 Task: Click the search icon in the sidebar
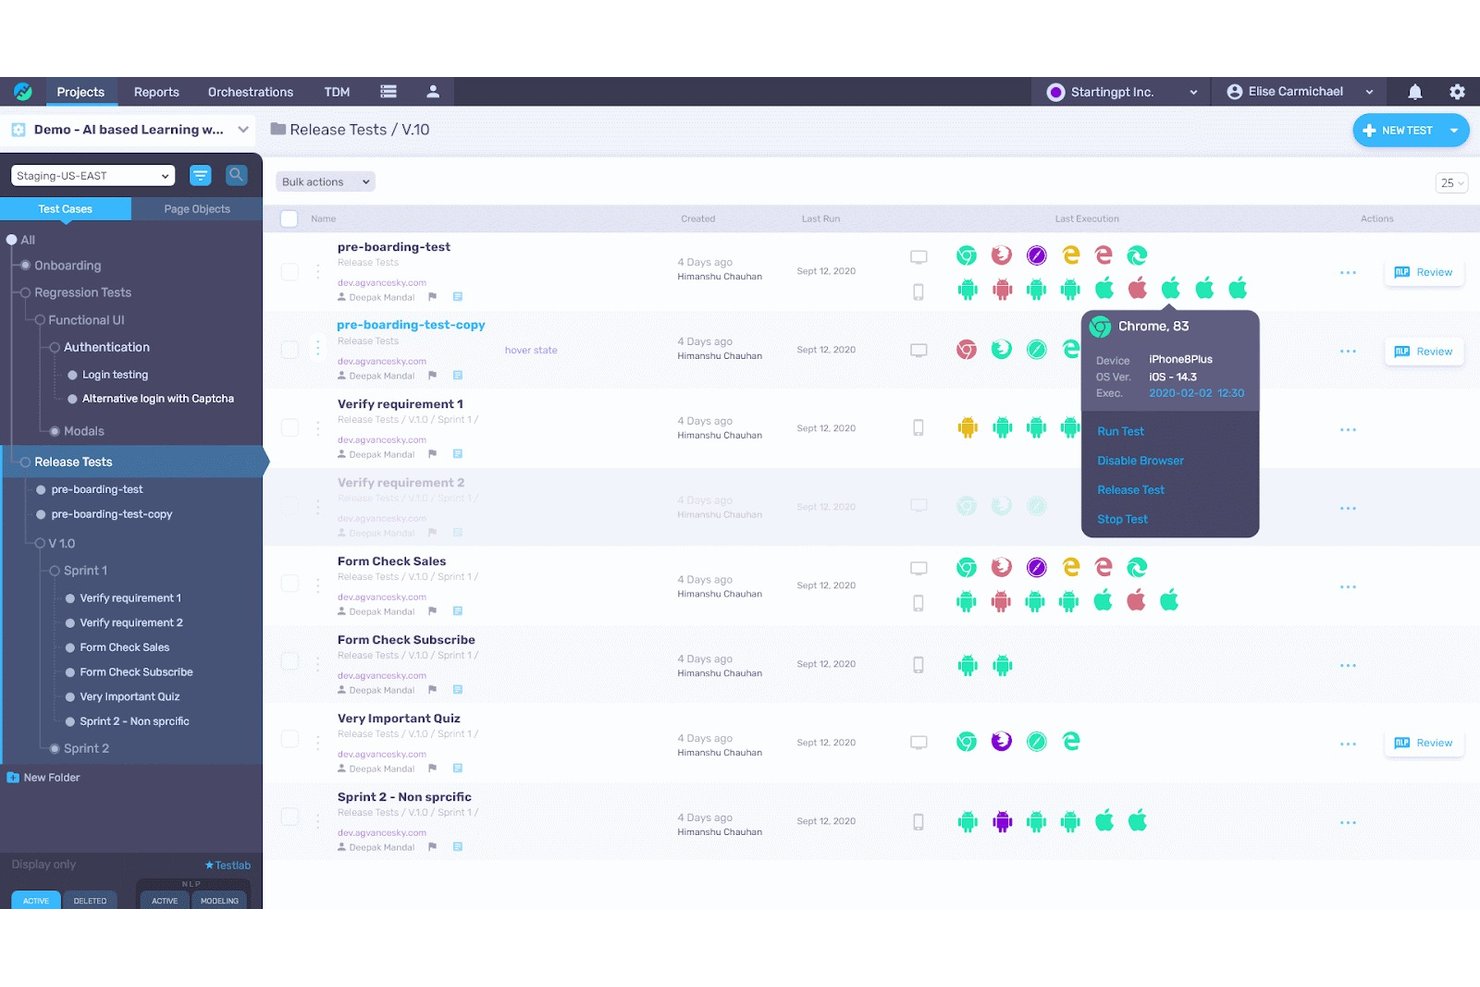pyautogui.click(x=236, y=175)
